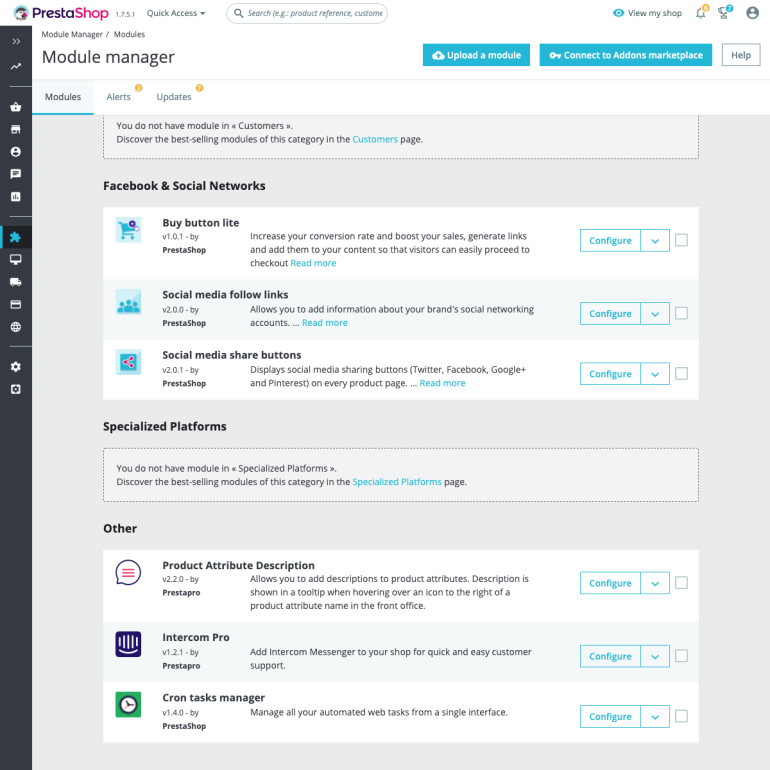Viewport: 770px width, 770px height.
Task: Expand Social media share buttons actions dropdown
Action: pyautogui.click(x=655, y=374)
